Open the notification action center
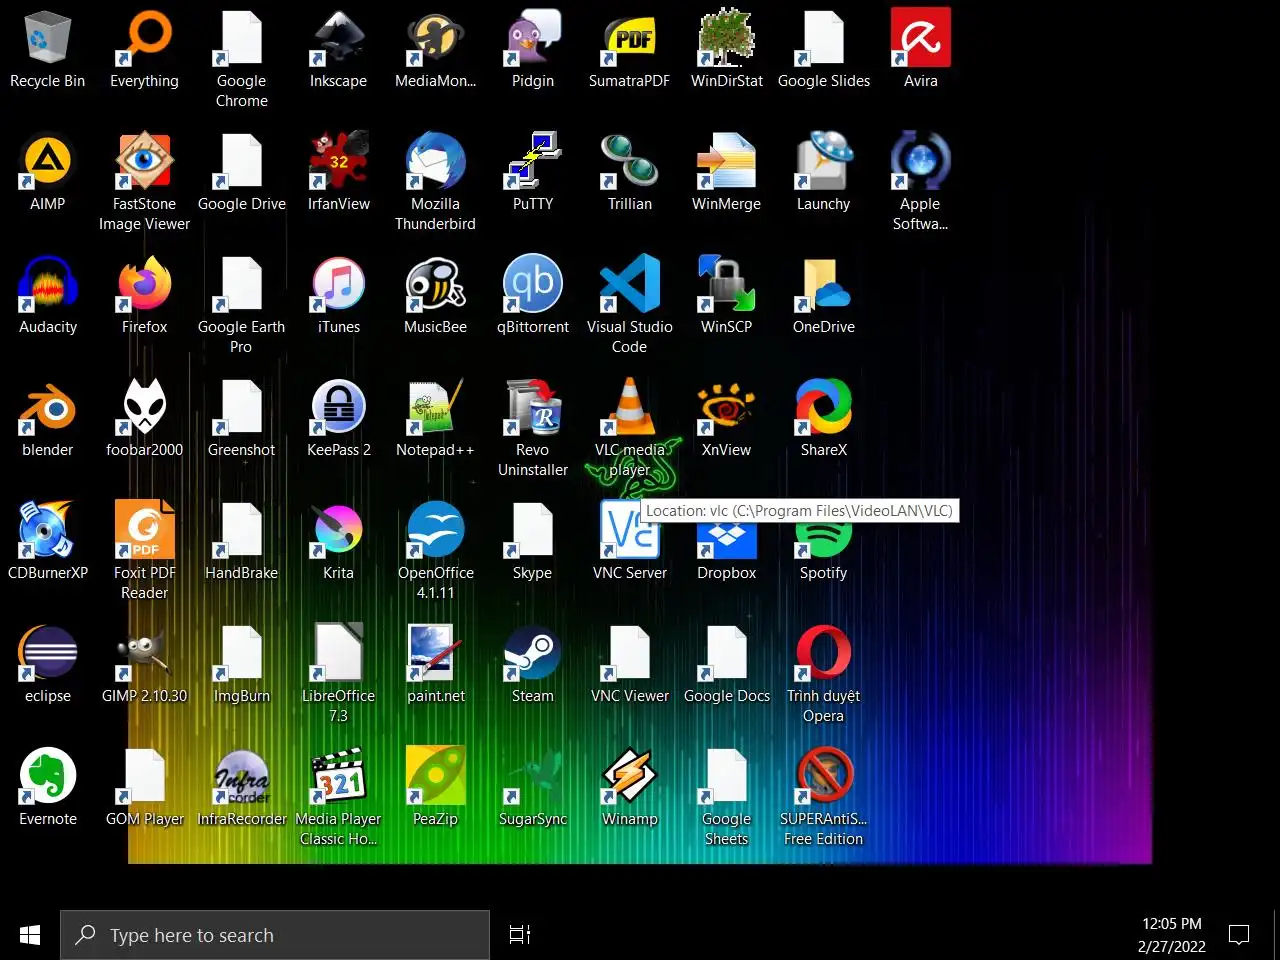Viewport: 1280px width, 960px height. point(1239,935)
